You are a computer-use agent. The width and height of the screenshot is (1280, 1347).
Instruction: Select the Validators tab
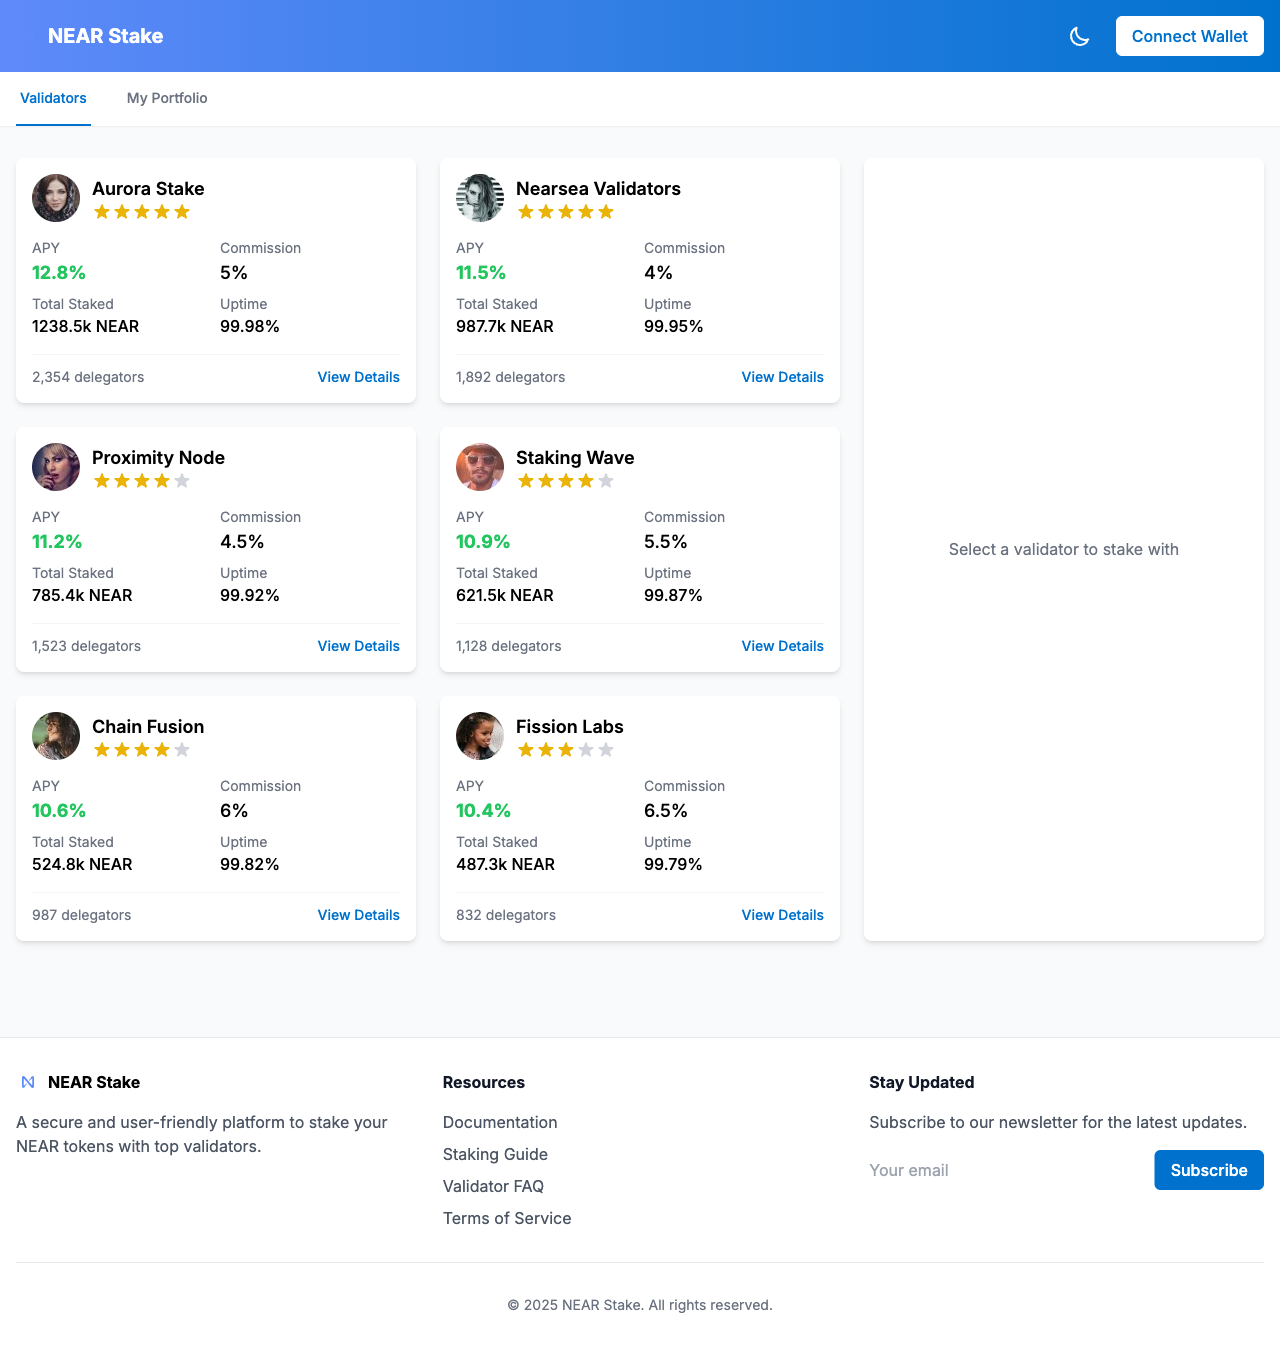click(x=53, y=98)
